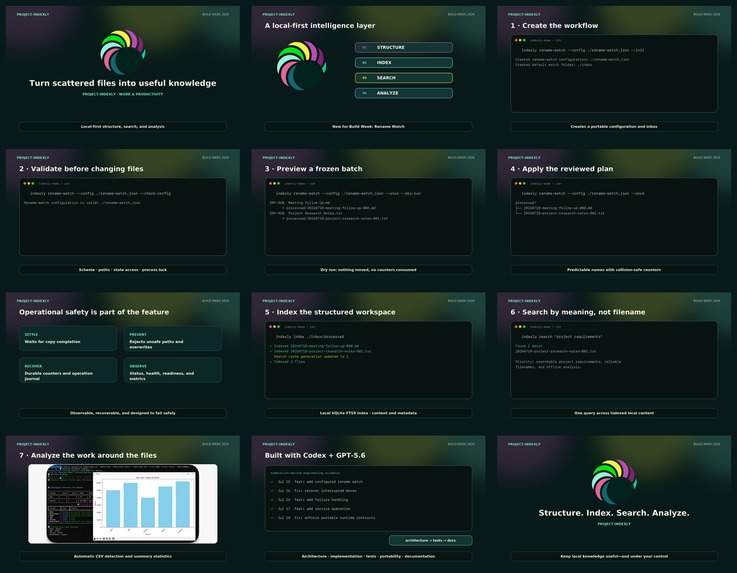
Task: Click the 'Turn scattered files into useful knowledge' headline
Action: click(123, 83)
